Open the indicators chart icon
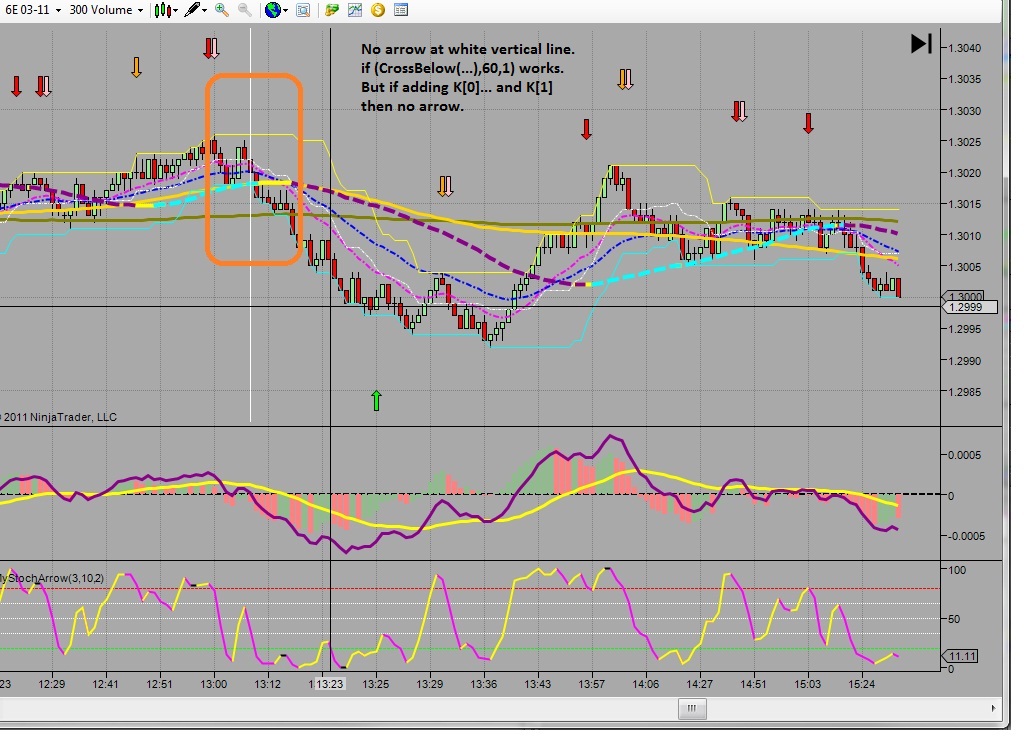This screenshot has width=1026, height=744. 355,10
